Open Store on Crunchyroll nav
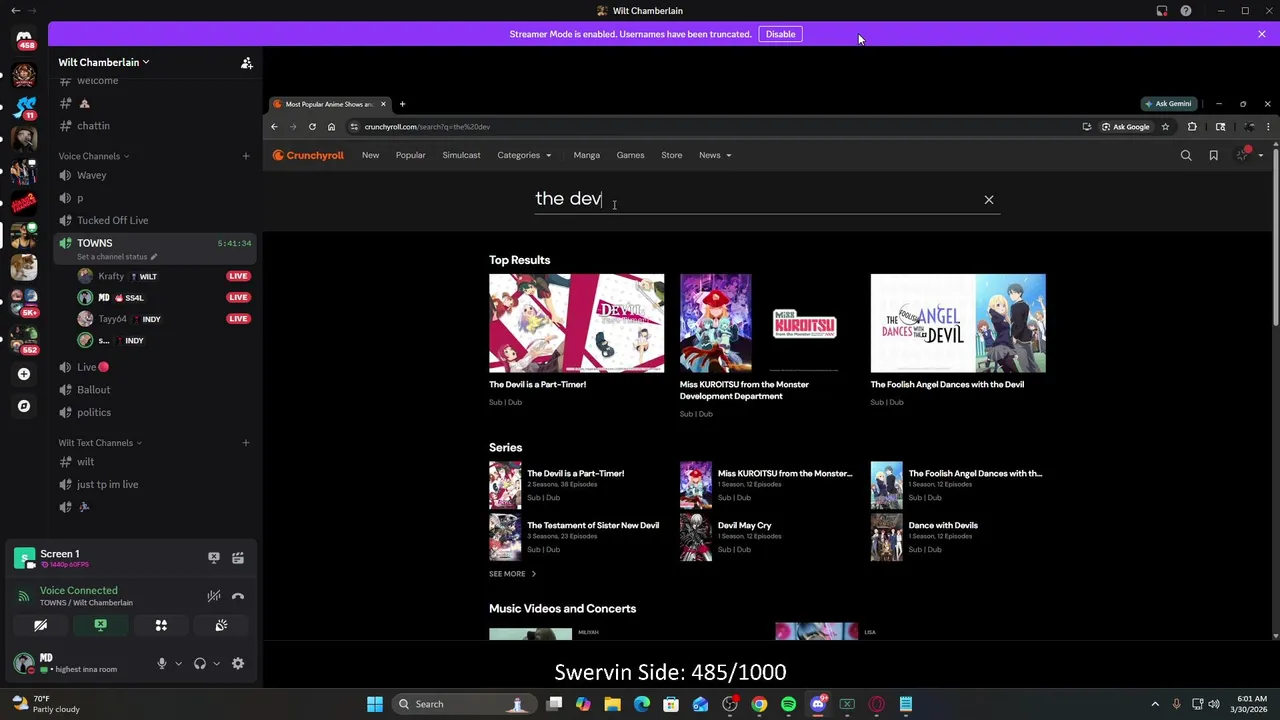1280x720 pixels. click(671, 155)
